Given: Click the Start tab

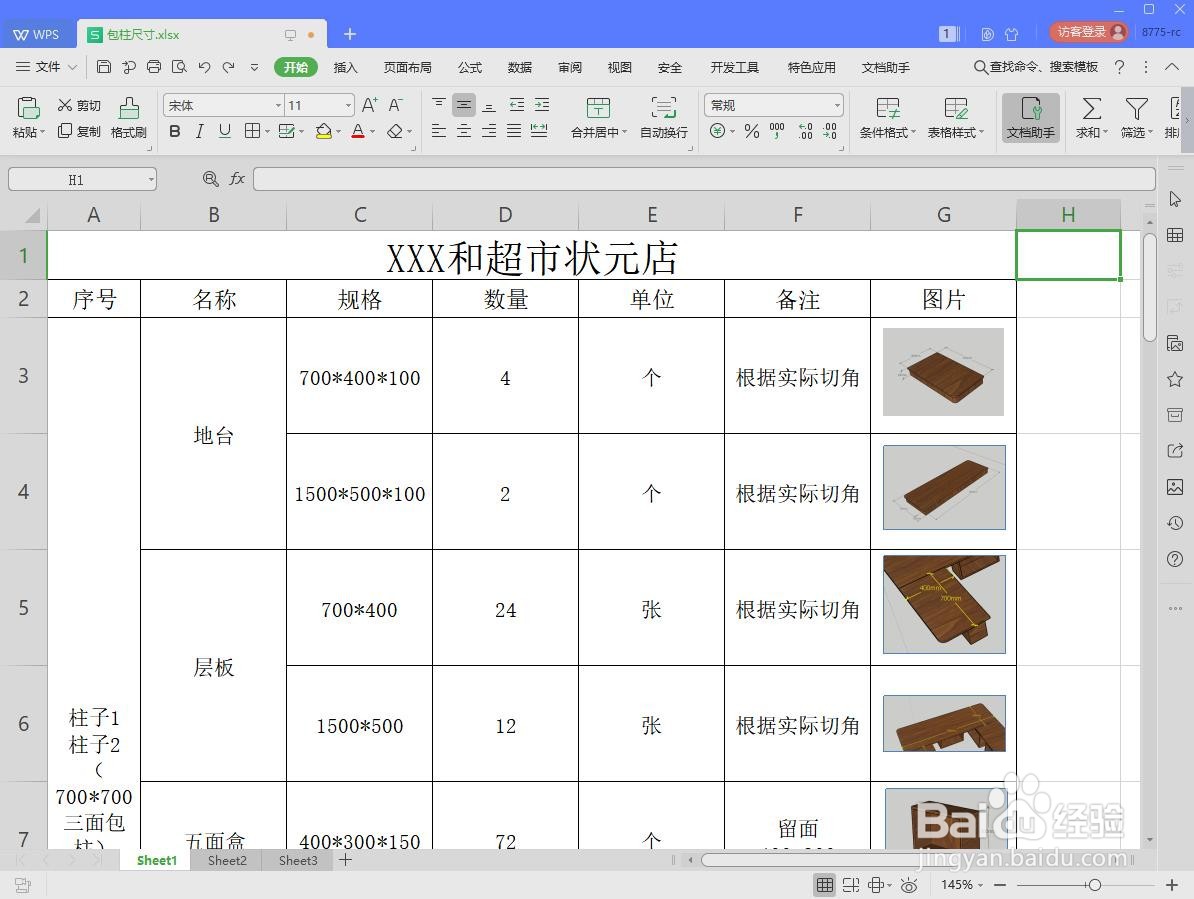Looking at the screenshot, I should (295, 67).
